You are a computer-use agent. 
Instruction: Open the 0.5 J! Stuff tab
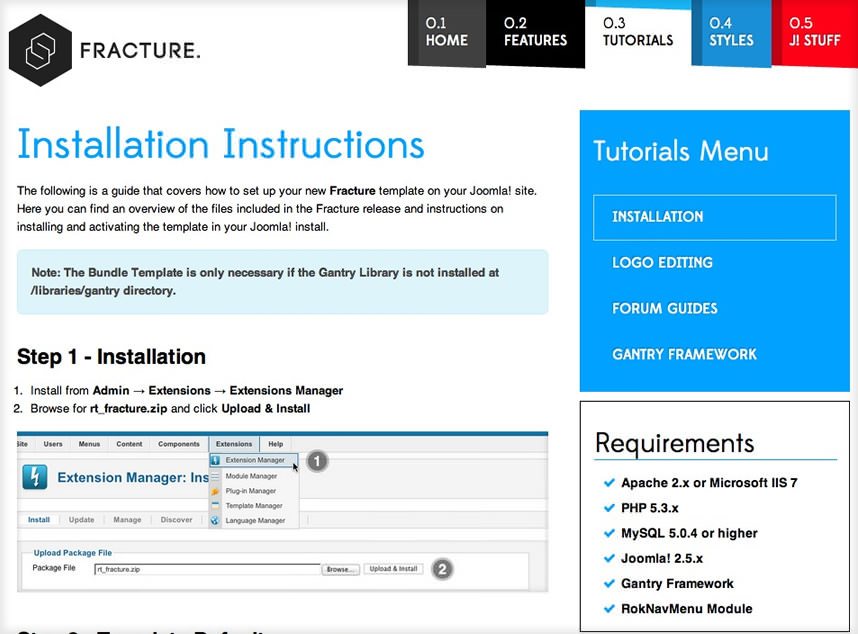coord(814,32)
